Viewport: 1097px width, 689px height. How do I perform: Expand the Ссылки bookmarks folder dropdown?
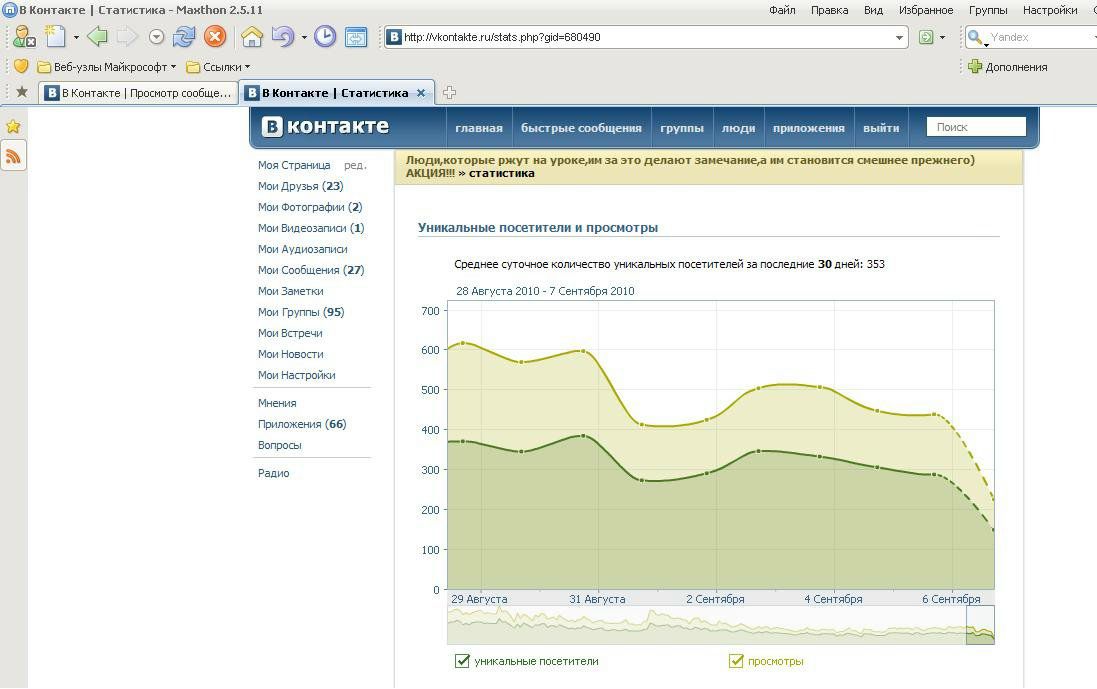tap(218, 67)
